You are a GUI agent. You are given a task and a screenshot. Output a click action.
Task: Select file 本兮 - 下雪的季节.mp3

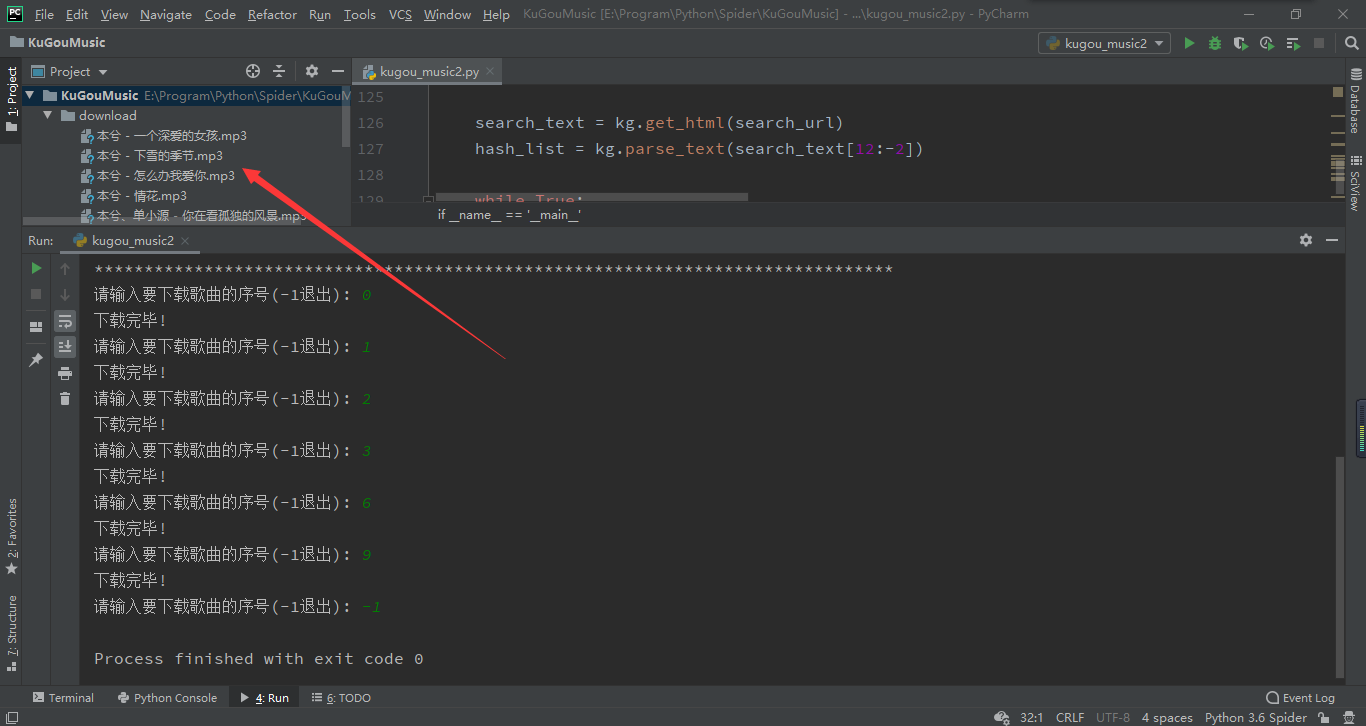tap(152, 156)
